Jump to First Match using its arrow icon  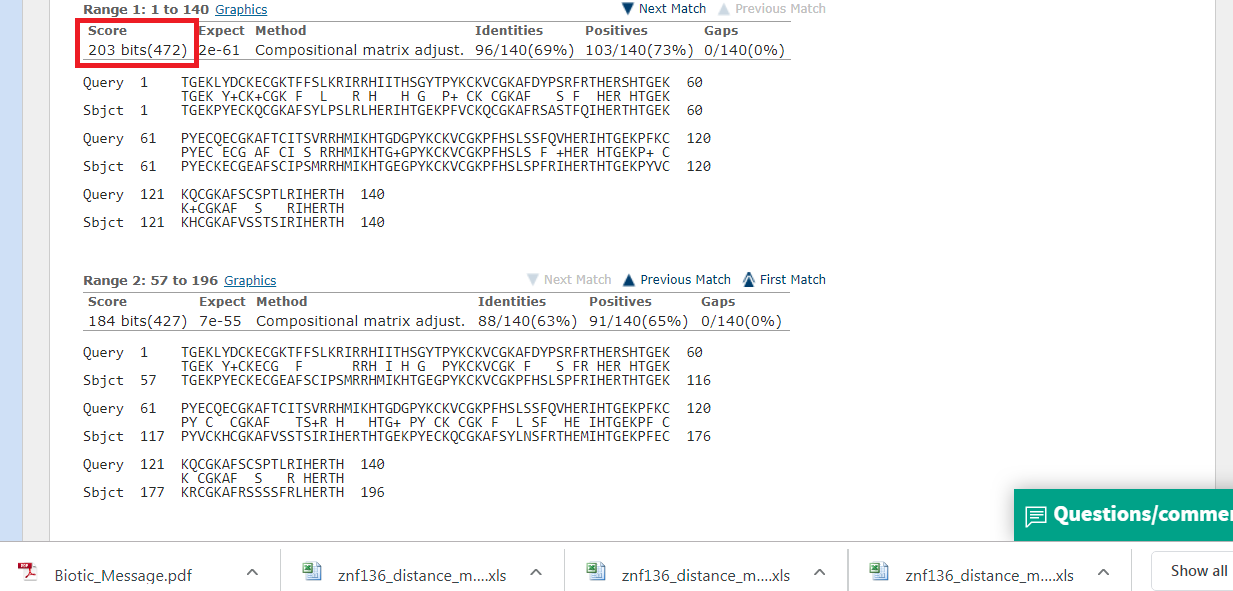(x=748, y=280)
